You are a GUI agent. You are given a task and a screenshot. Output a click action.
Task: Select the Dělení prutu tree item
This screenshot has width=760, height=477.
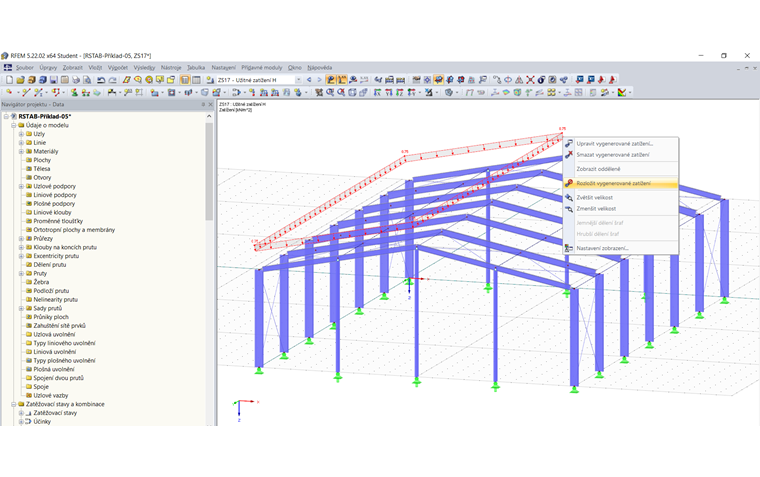(49, 265)
